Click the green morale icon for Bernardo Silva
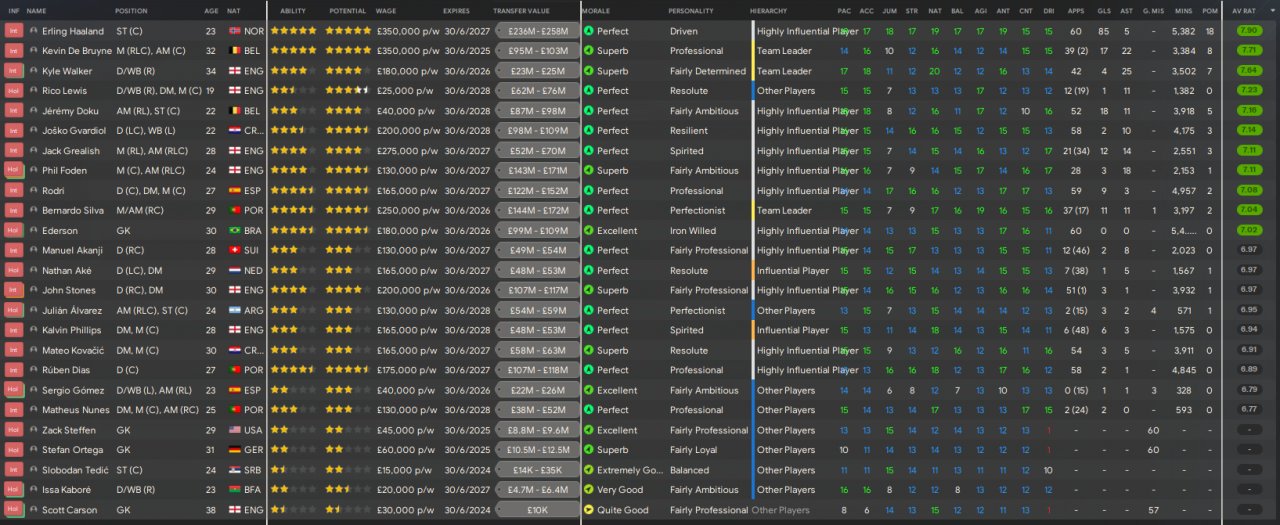 point(588,210)
